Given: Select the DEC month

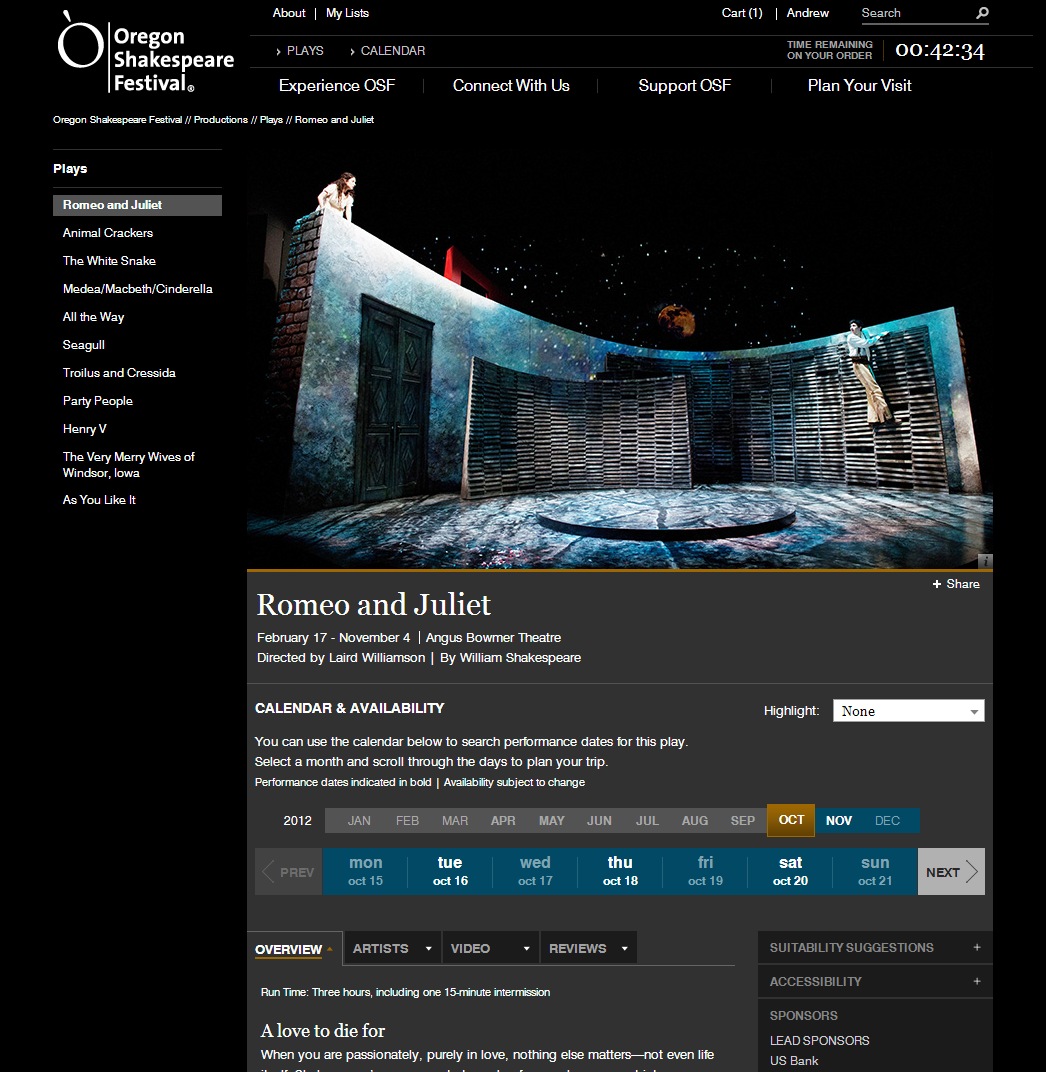Looking at the screenshot, I should tap(887, 821).
